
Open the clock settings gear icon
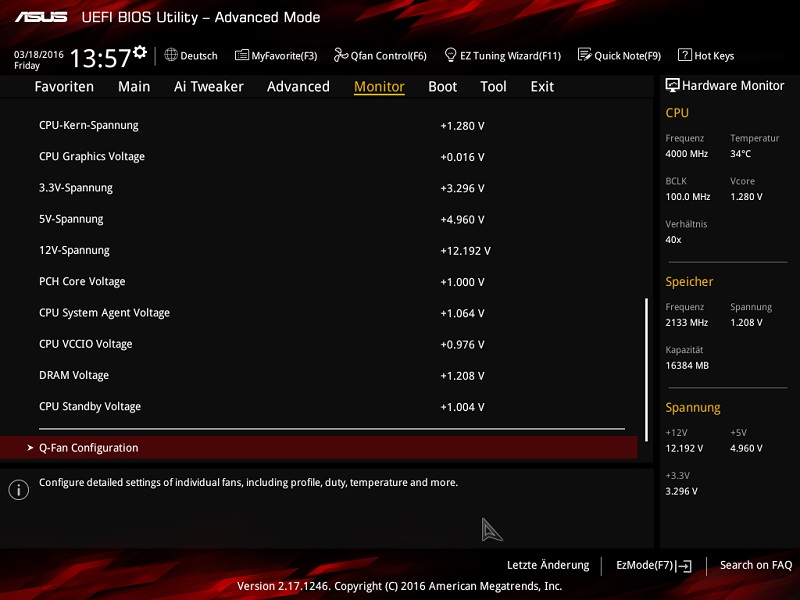(140, 52)
